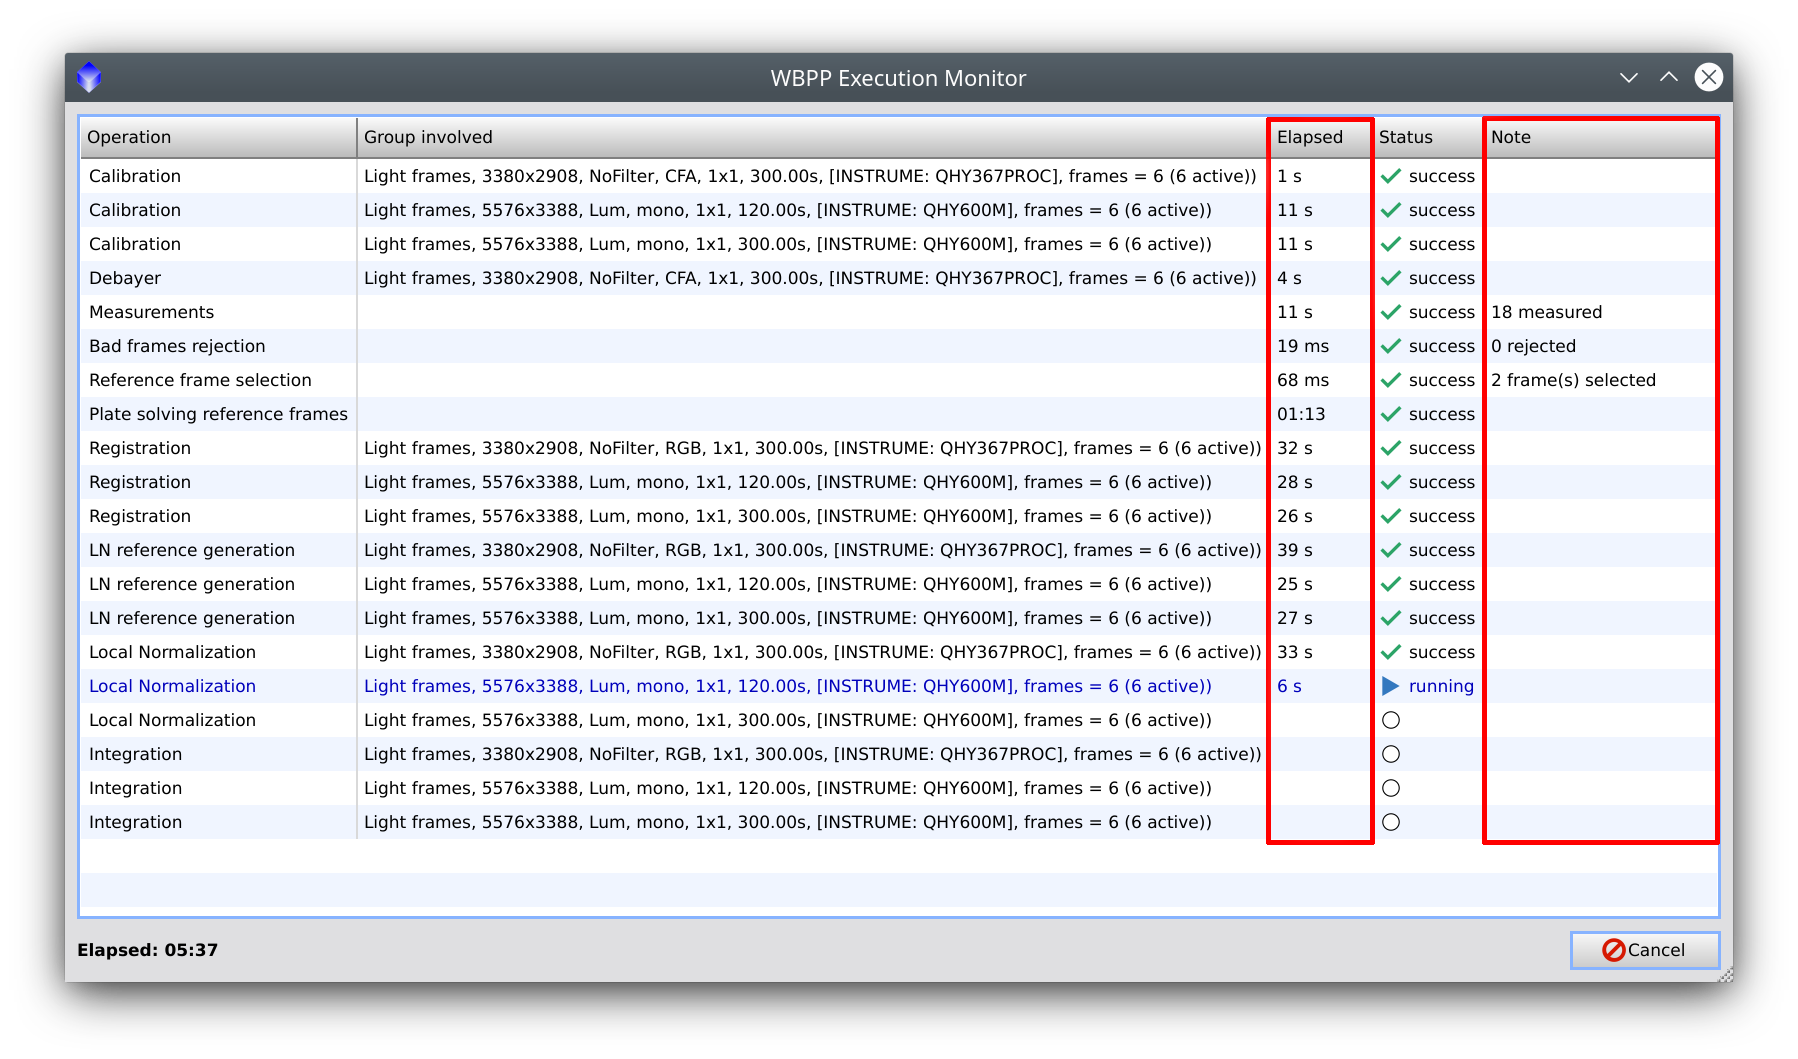Click green checkmark in Measurements row
The width and height of the screenshot is (1798, 1059).
(1391, 312)
